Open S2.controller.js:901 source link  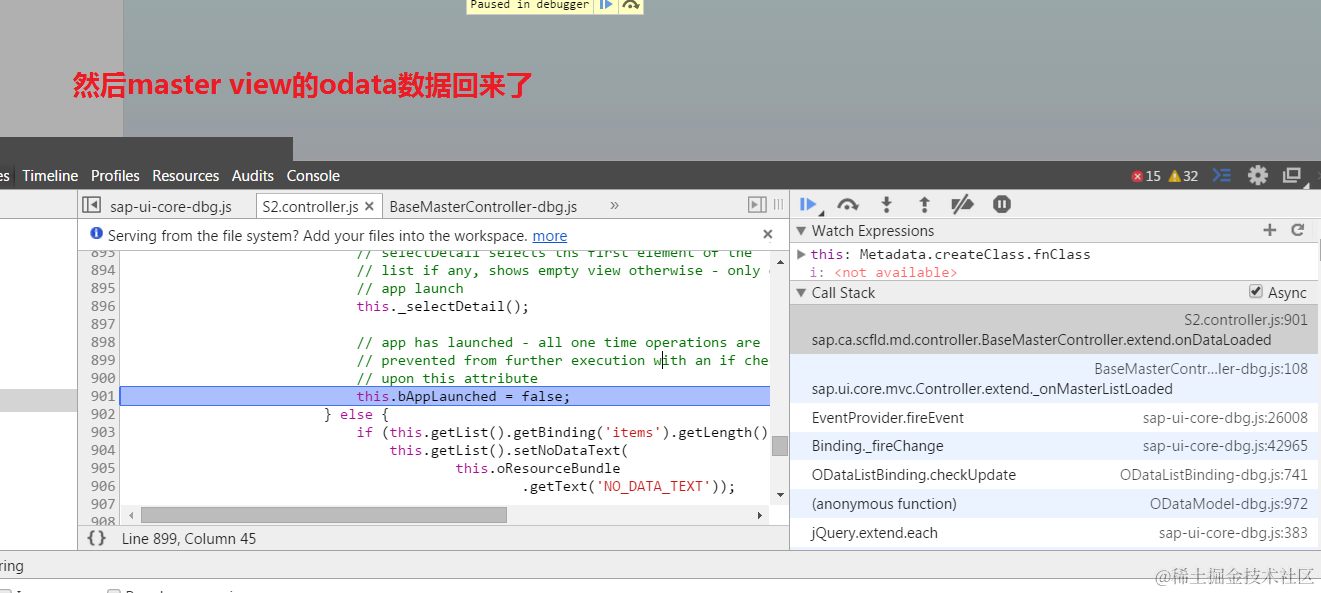coord(1246,320)
